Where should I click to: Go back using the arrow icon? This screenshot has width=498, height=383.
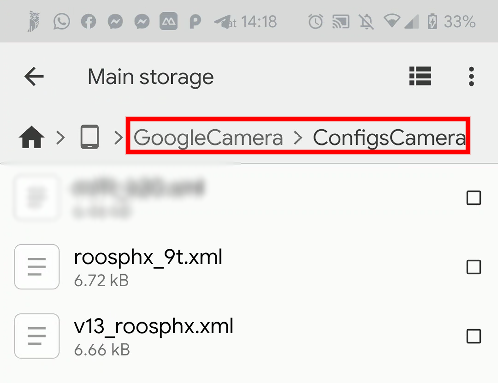point(34,77)
